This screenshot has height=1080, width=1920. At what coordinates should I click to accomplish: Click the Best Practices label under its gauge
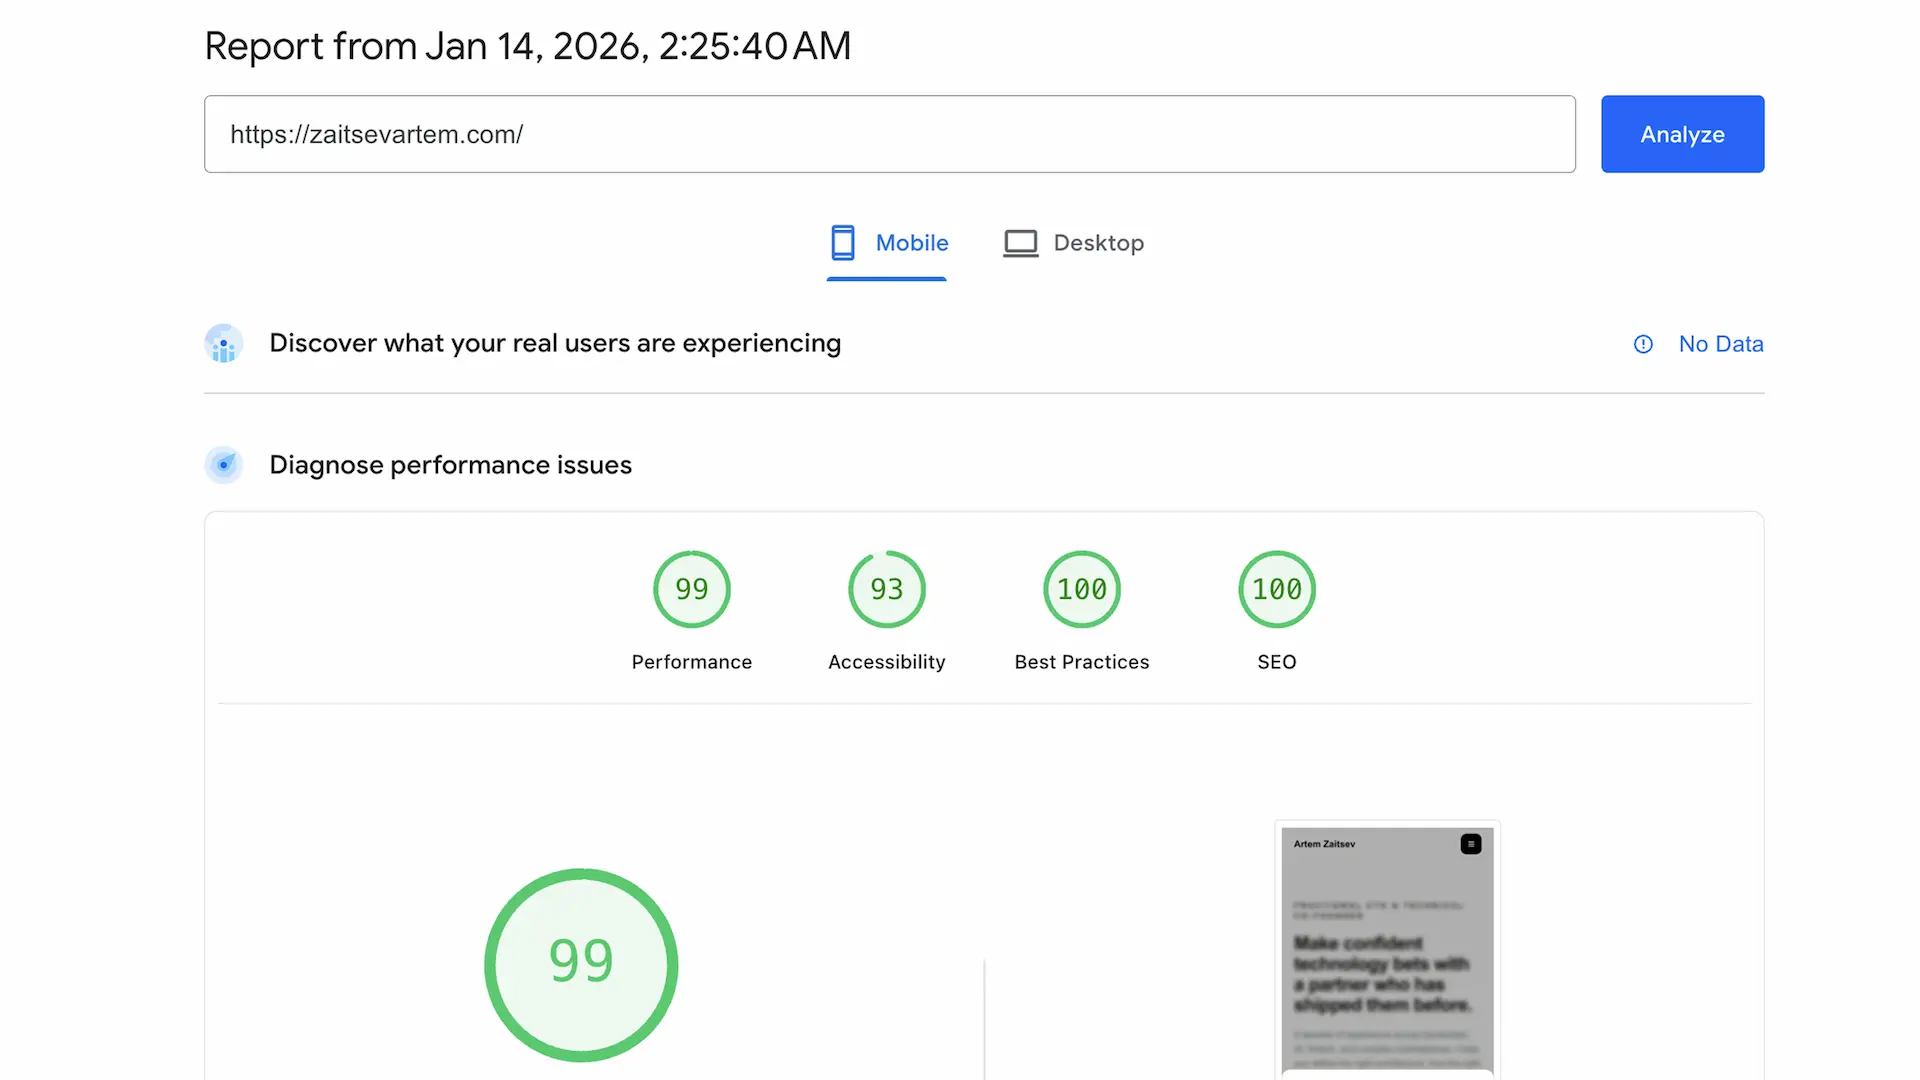click(1081, 661)
